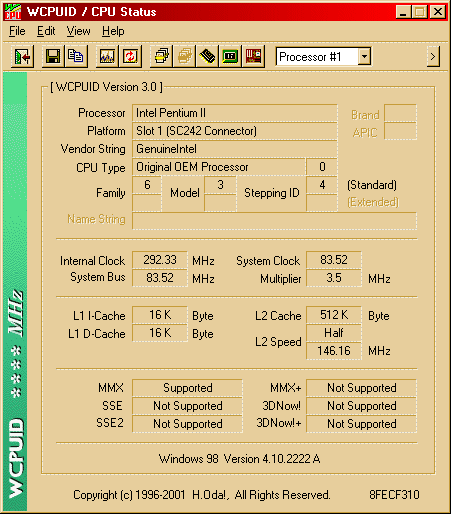
Task: Click the L2 Speed 146.16 value
Action: [x=334, y=351]
